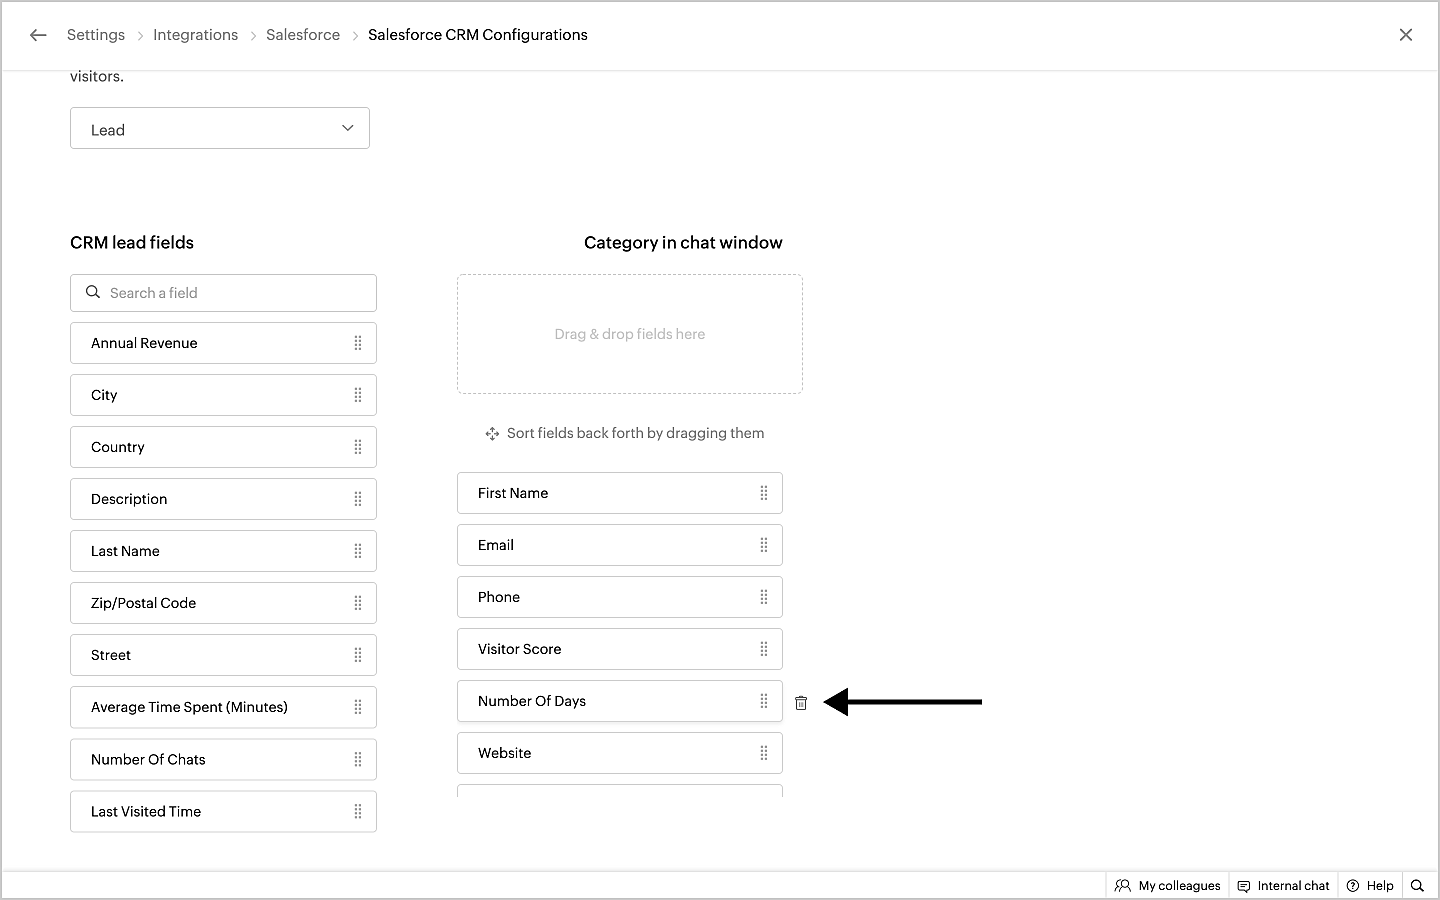The image size is (1440, 900).
Task: Navigate to Integrations breadcrumb
Action: coord(195,35)
